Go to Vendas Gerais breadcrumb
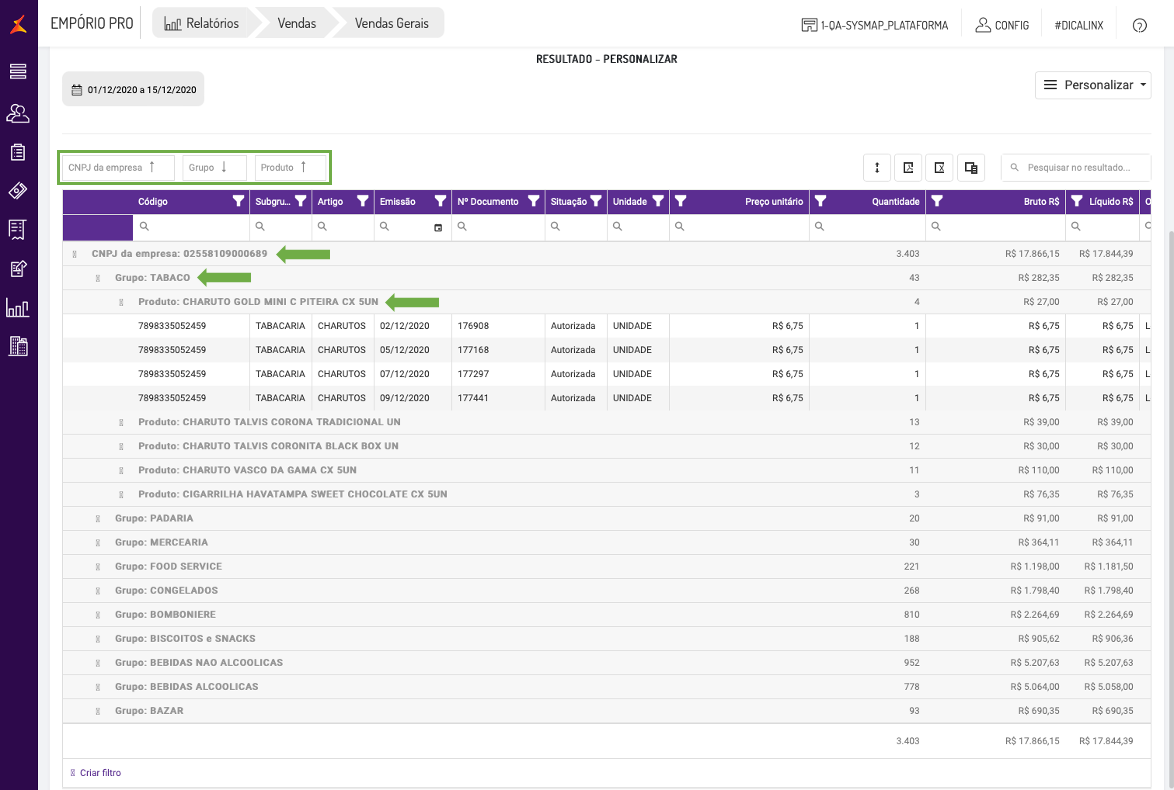This screenshot has width=1174, height=790. [392, 23]
